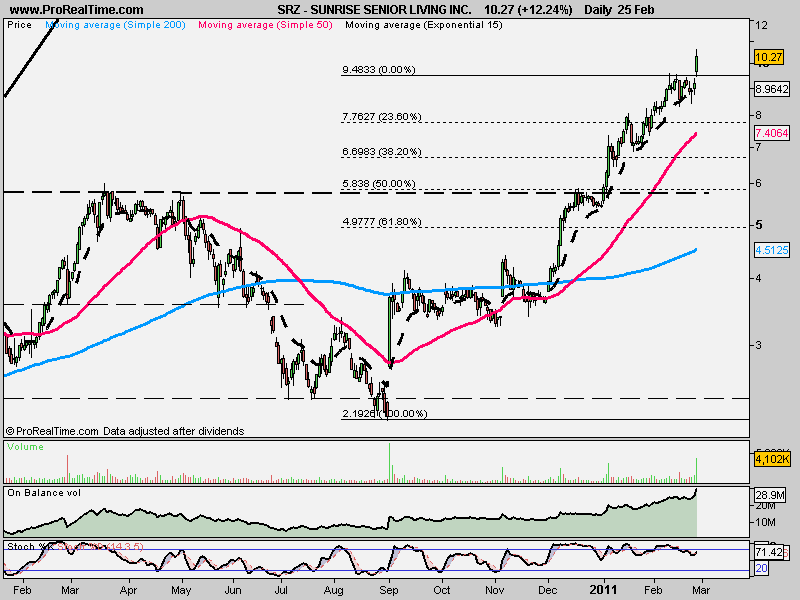Screen dimensions: 800x600
Task: Click the 9.4833 (0.00%) Fibonacci label
Action: [379, 69]
